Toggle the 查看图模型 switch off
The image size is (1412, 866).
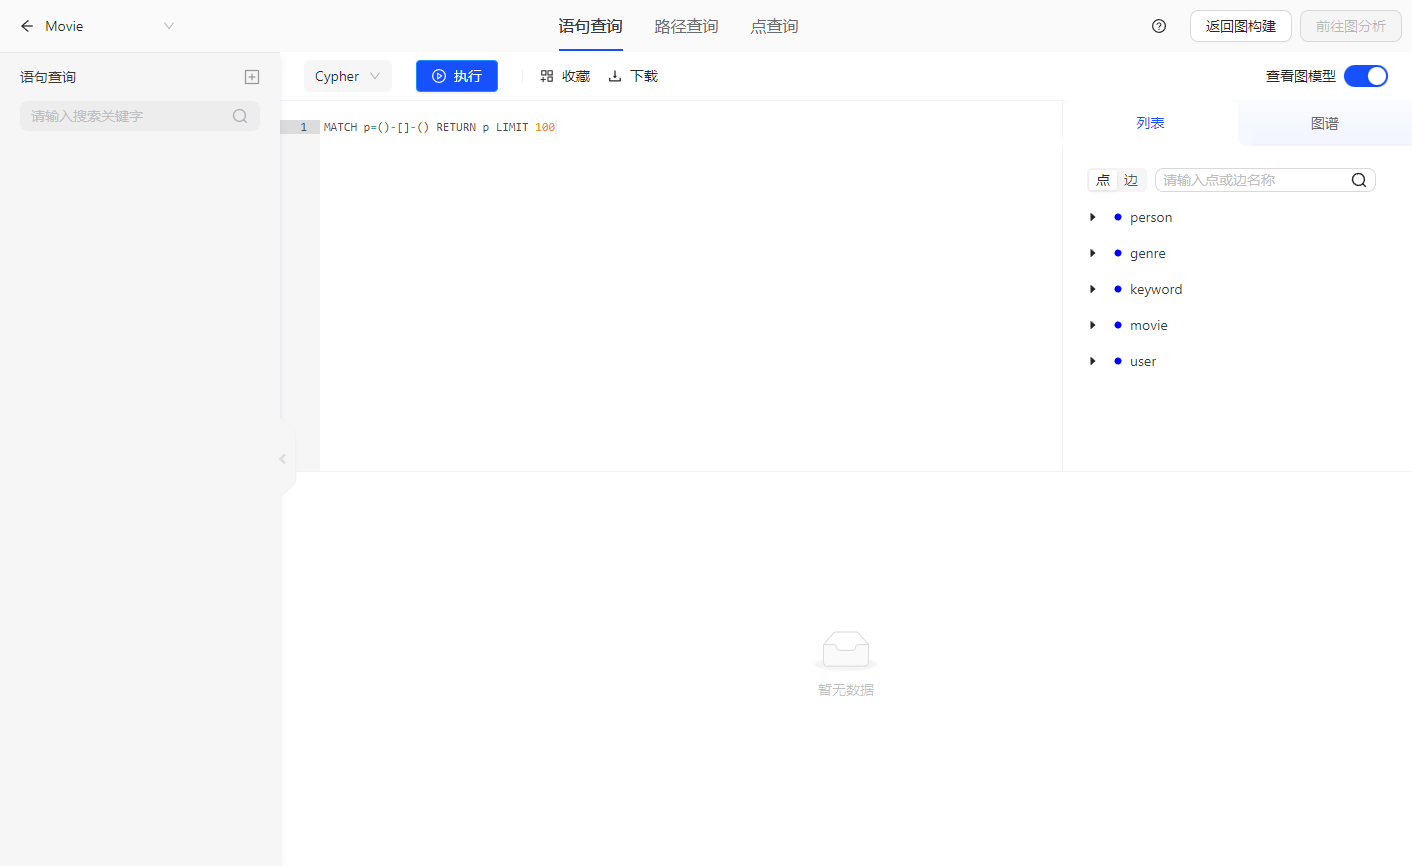[x=1366, y=76]
